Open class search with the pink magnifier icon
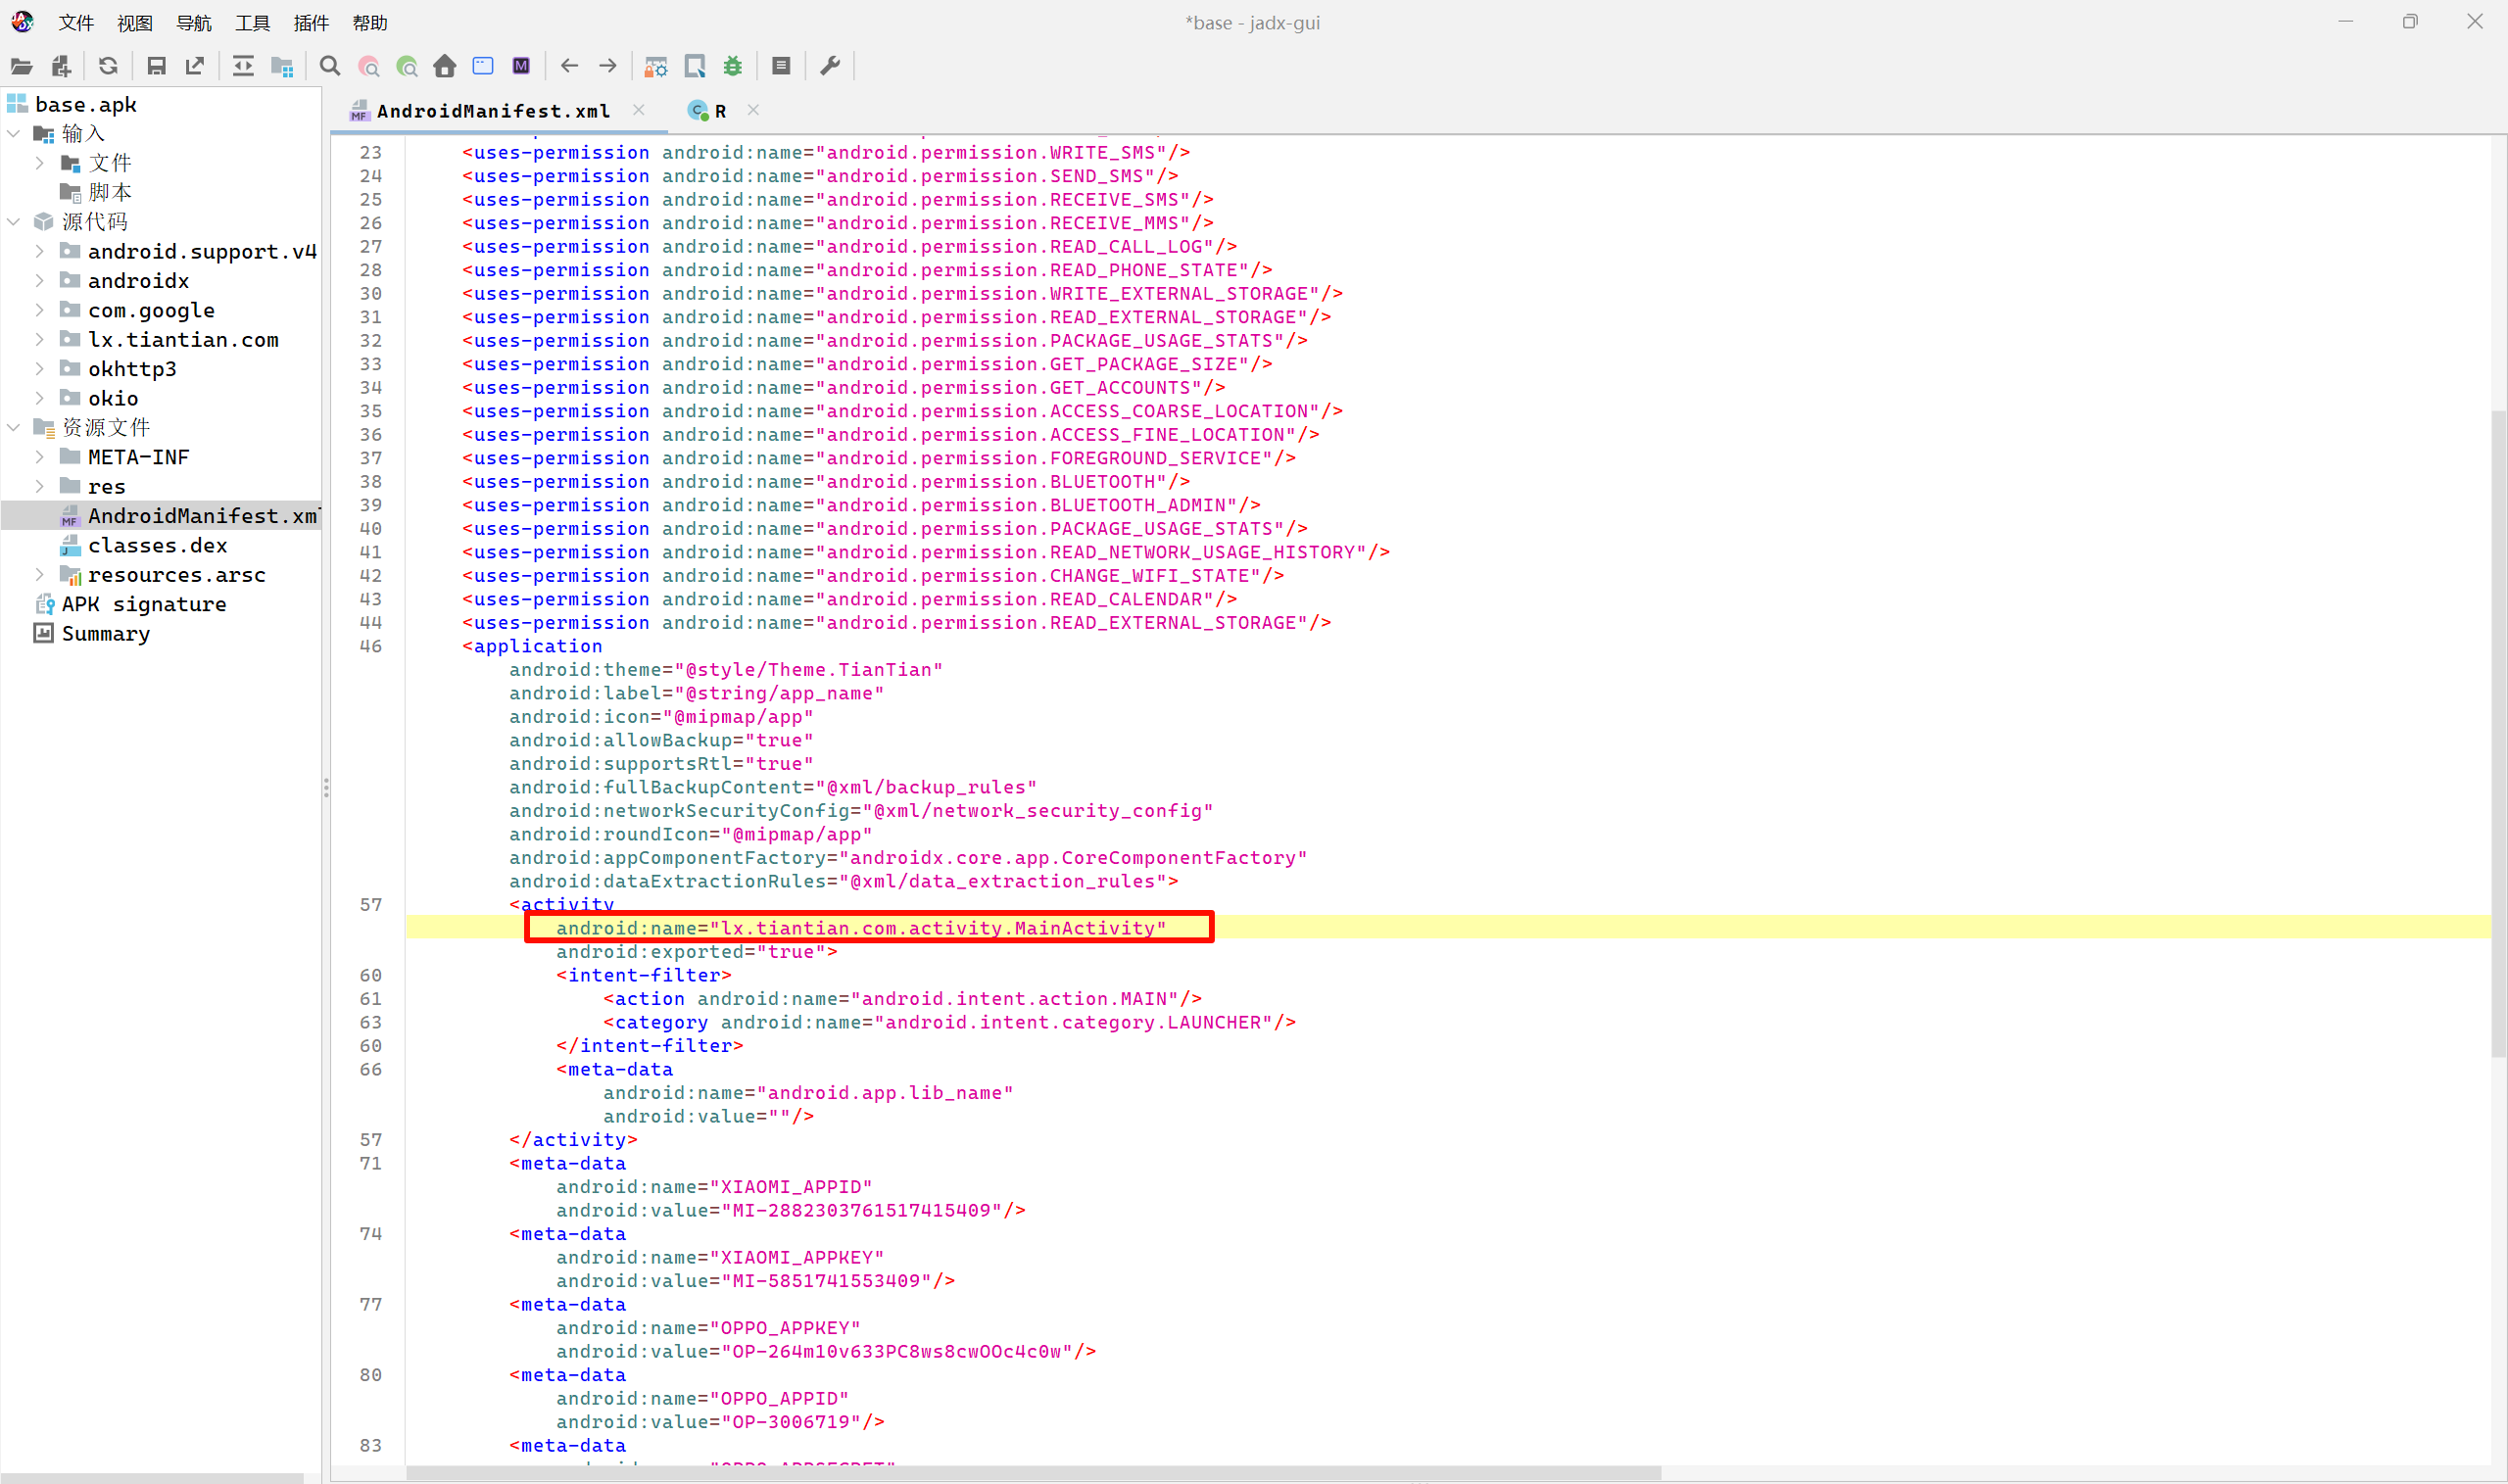The height and width of the screenshot is (1484, 2508). [x=368, y=67]
